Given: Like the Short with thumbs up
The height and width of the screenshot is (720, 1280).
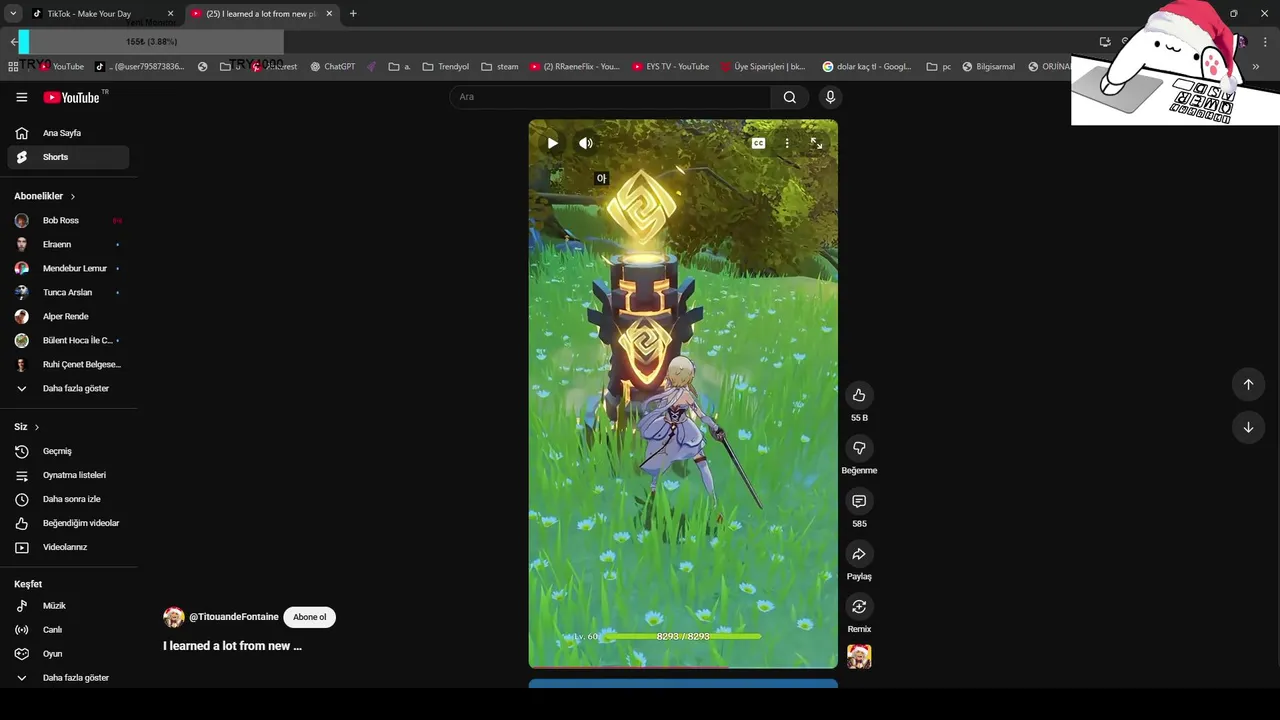Looking at the screenshot, I should click(859, 395).
